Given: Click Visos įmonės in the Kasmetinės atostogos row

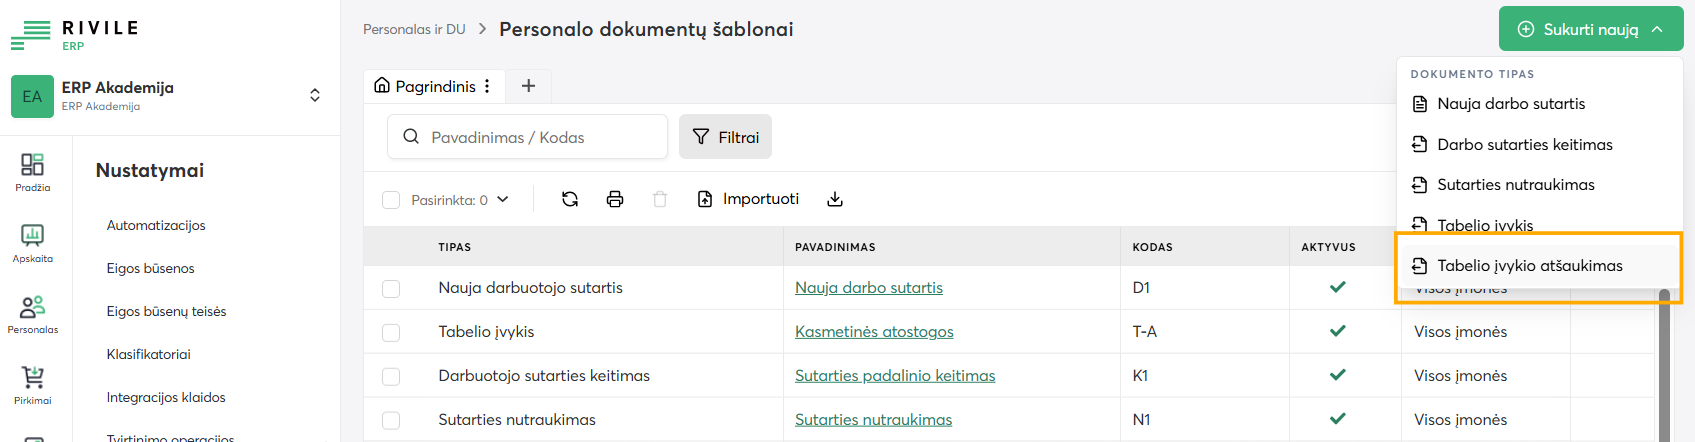Looking at the screenshot, I should click(x=1460, y=332).
